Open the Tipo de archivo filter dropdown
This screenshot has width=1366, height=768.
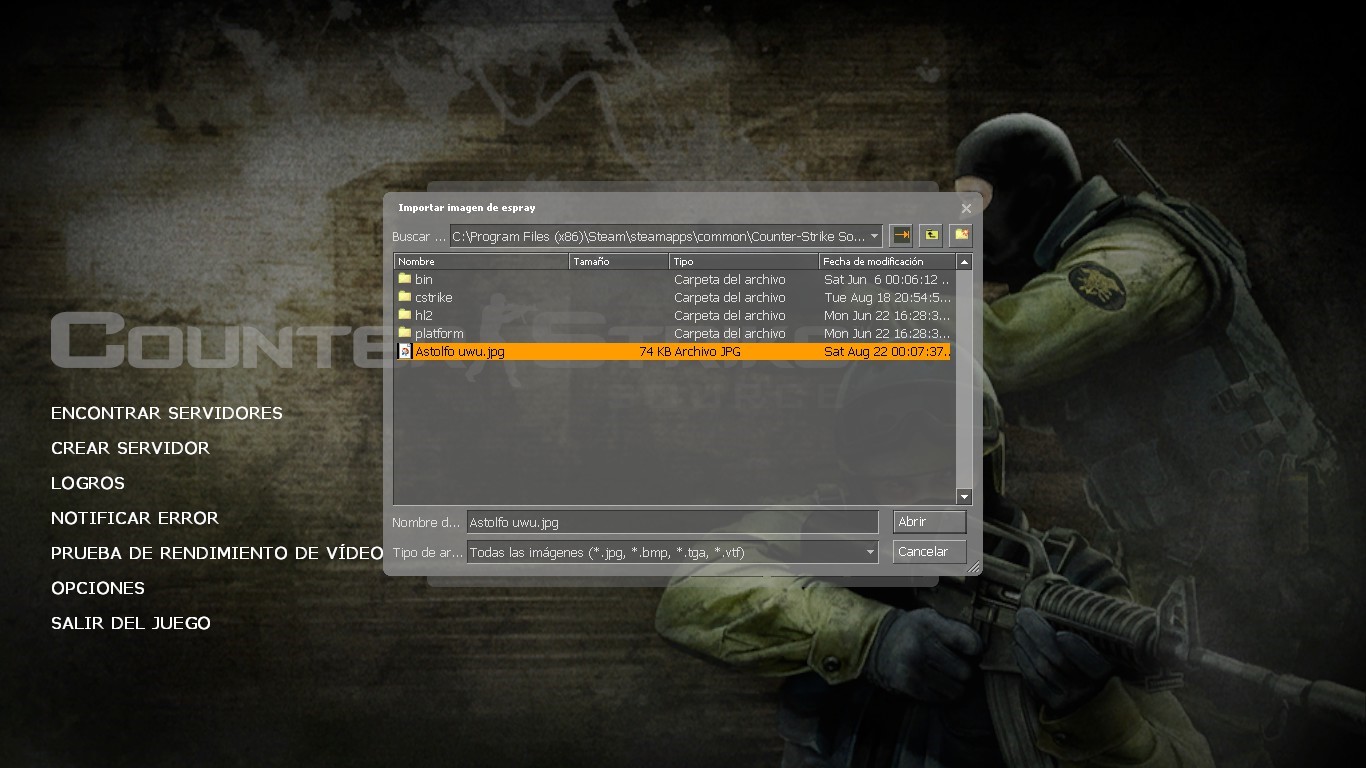tap(870, 552)
